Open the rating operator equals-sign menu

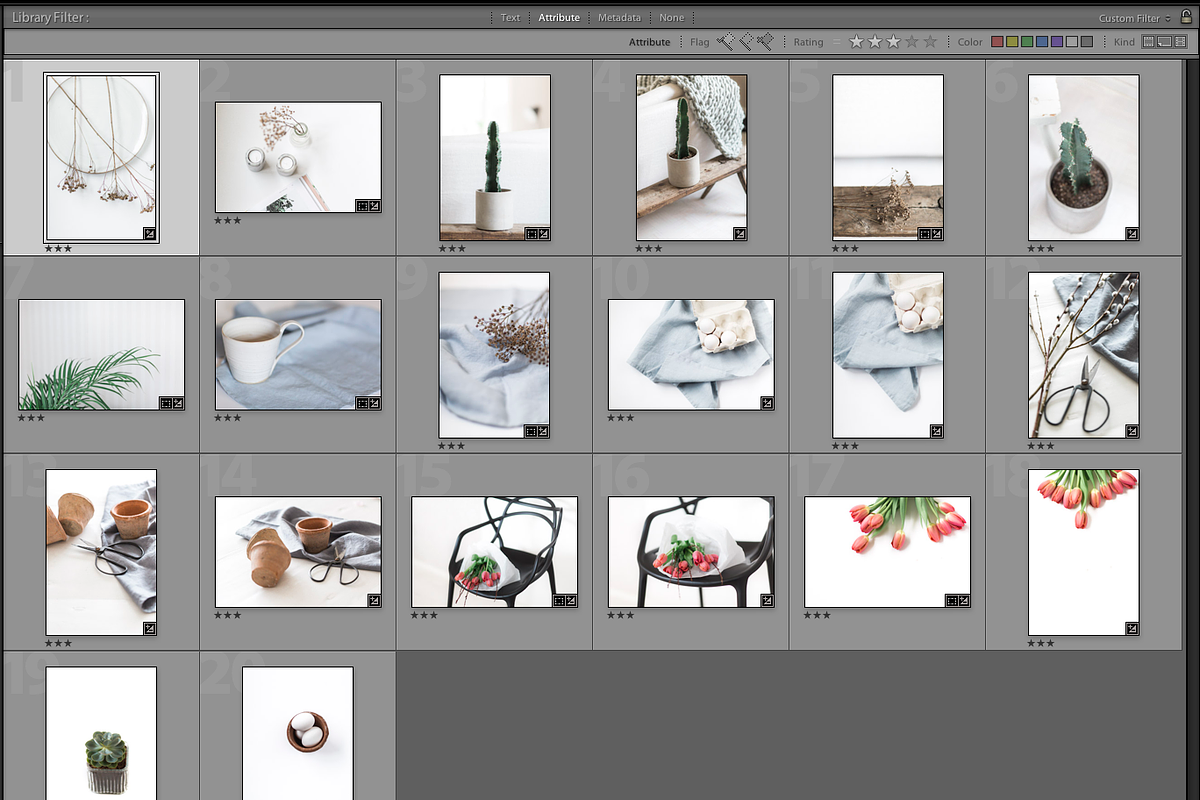click(837, 42)
